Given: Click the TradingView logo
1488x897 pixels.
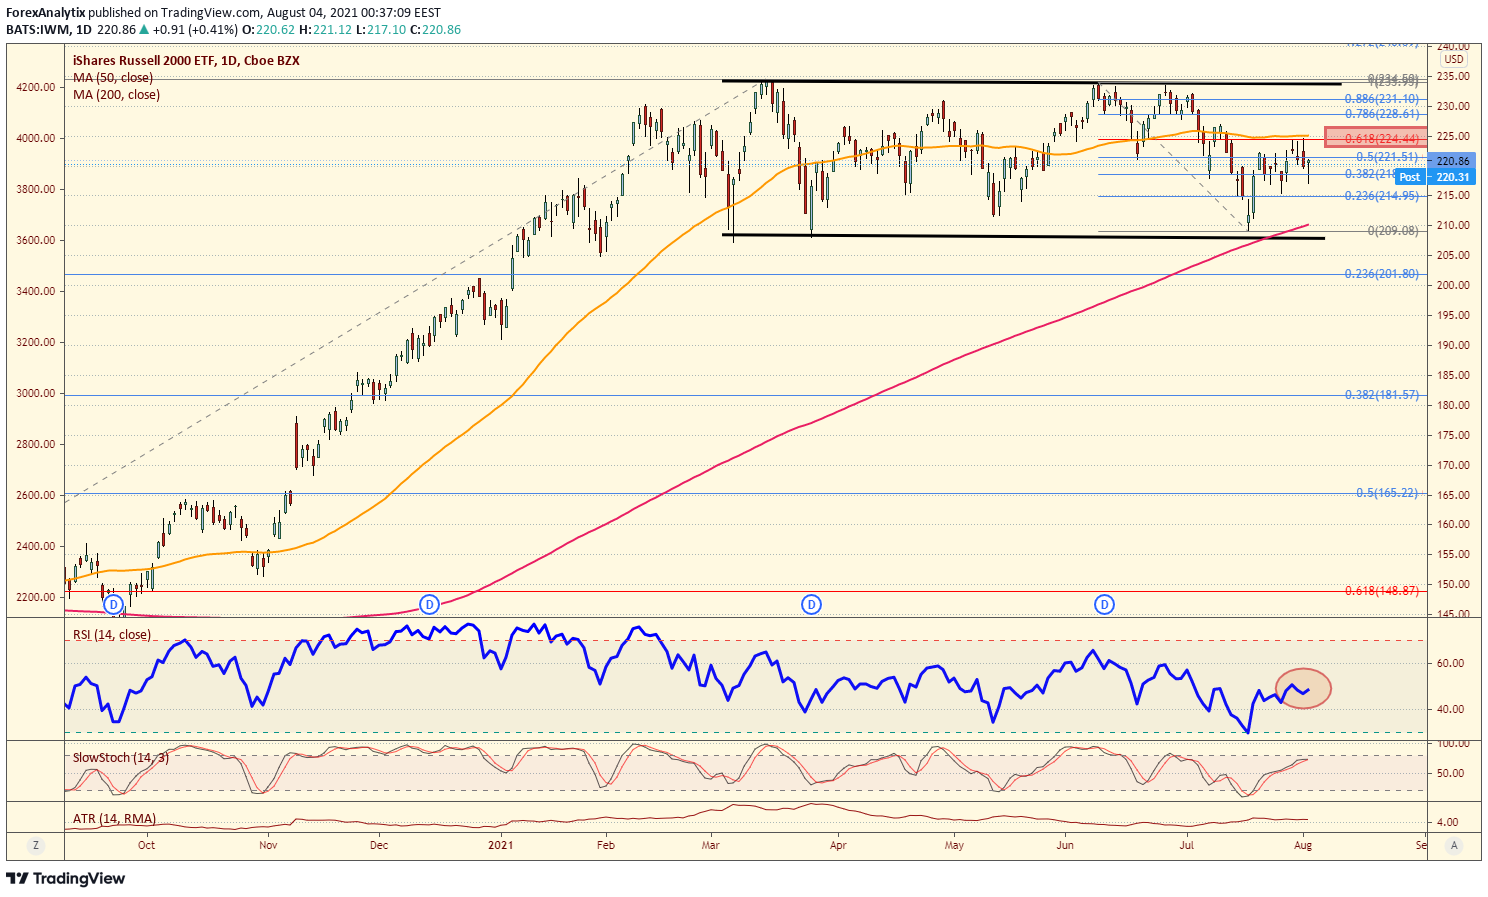Looking at the screenshot, I should pyautogui.click(x=66, y=878).
